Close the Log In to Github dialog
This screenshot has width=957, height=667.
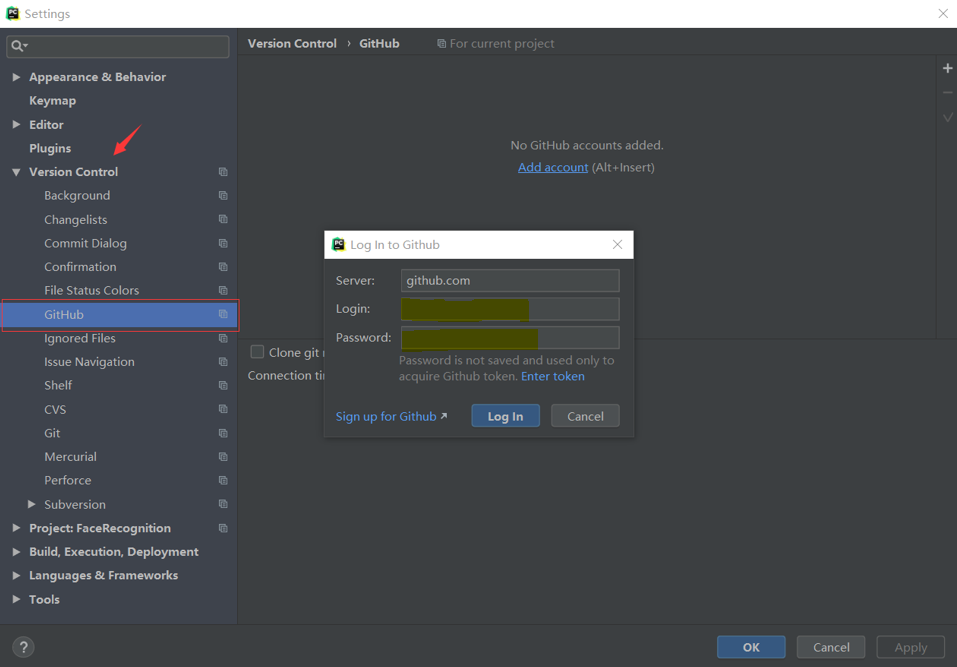click(617, 245)
